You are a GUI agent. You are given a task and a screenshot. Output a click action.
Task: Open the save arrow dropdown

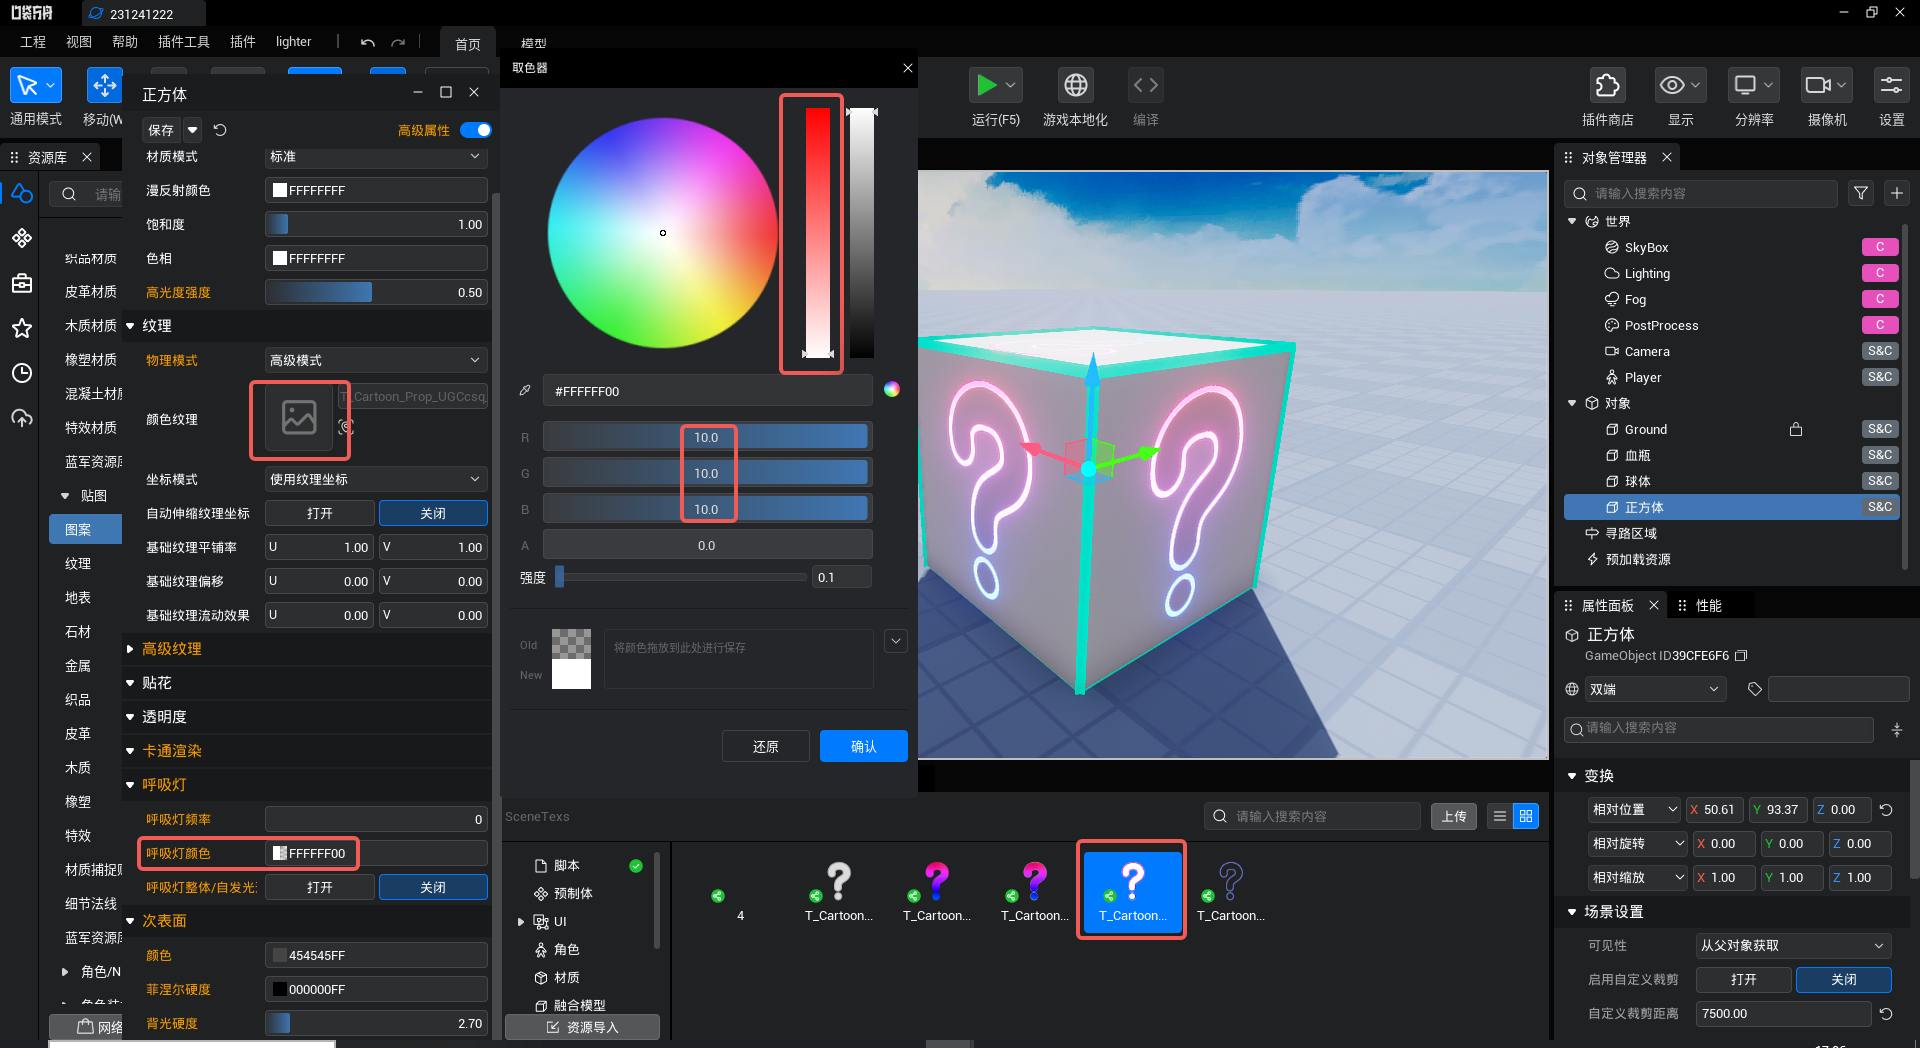[193, 130]
